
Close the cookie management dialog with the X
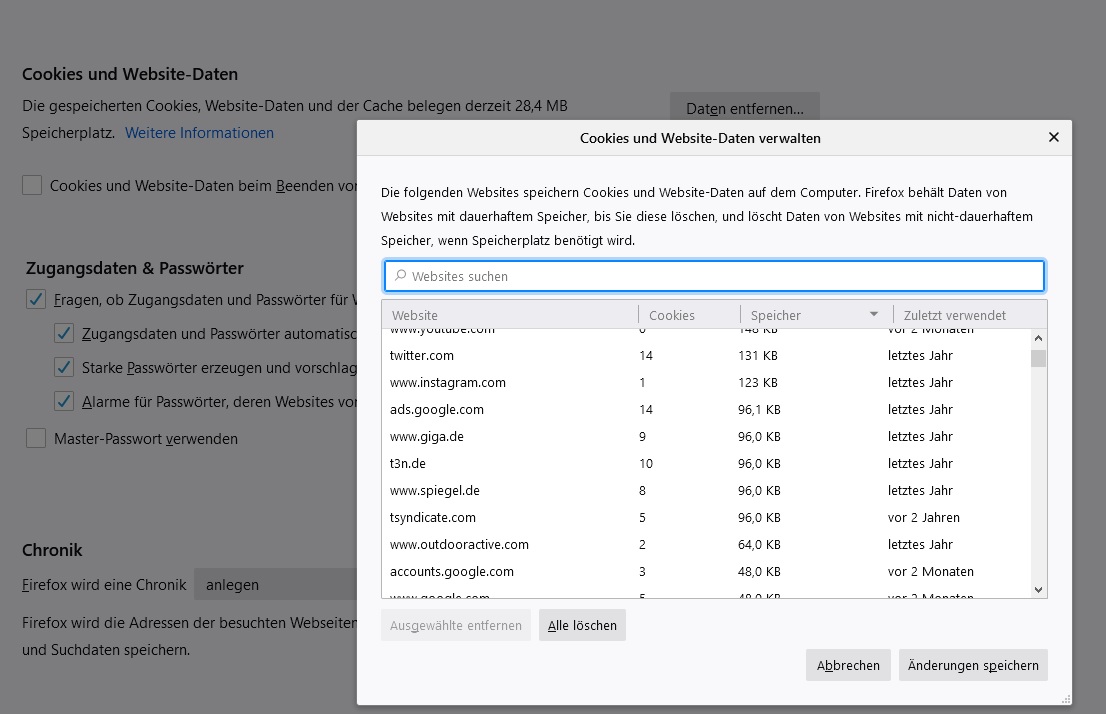point(1053,138)
